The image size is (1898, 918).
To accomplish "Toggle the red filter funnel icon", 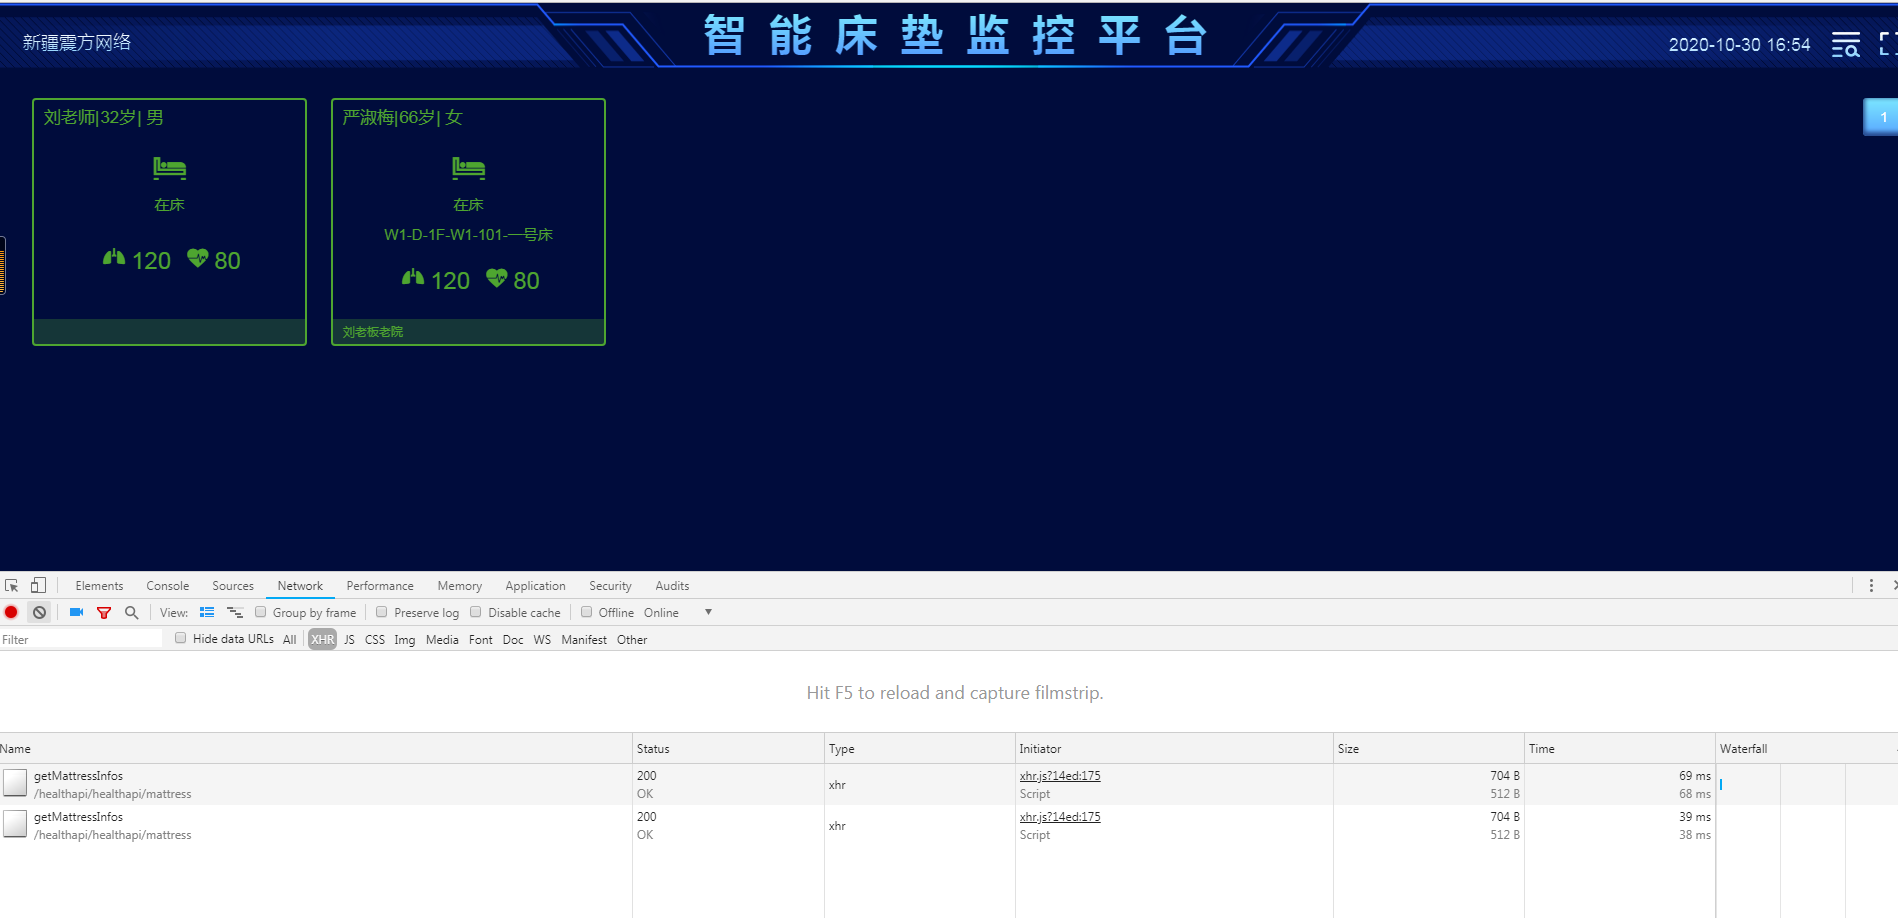I will point(103,612).
